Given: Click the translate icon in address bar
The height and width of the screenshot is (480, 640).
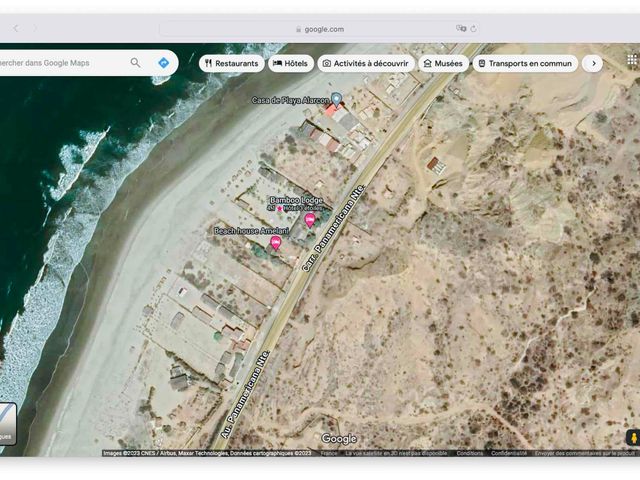Looking at the screenshot, I should [x=461, y=29].
